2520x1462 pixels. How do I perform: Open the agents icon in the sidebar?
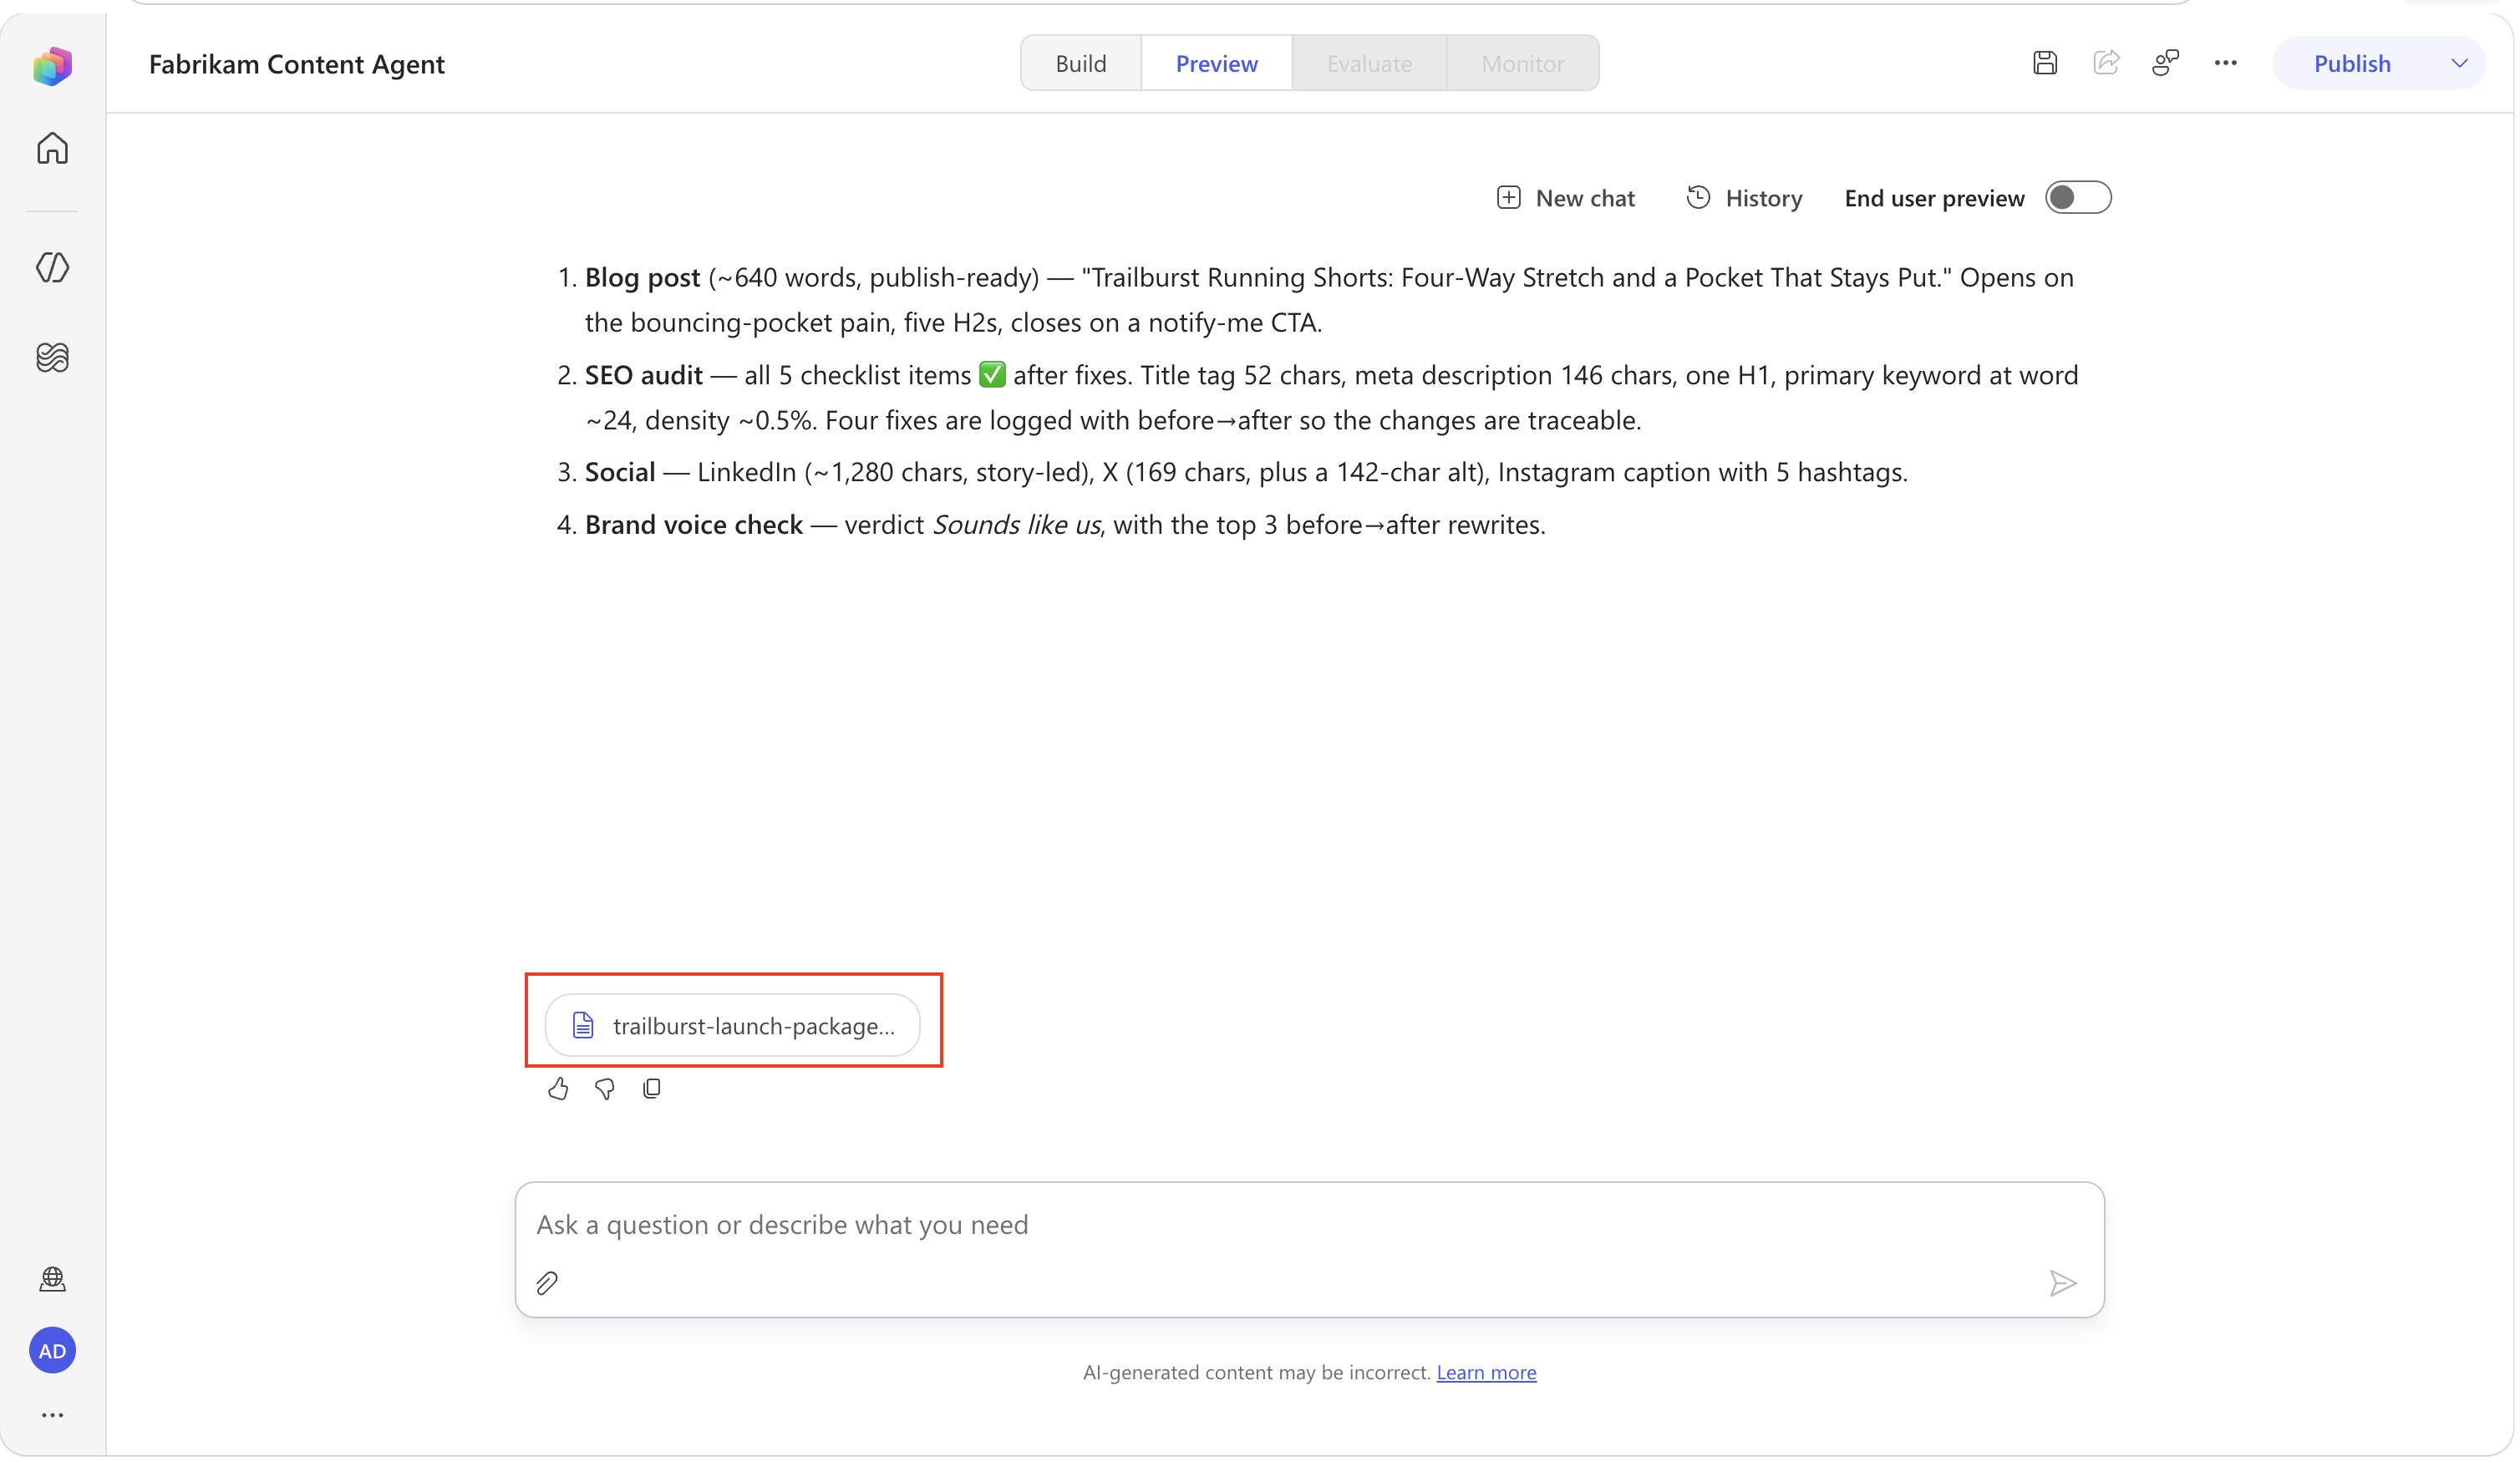[x=52, y=267]
